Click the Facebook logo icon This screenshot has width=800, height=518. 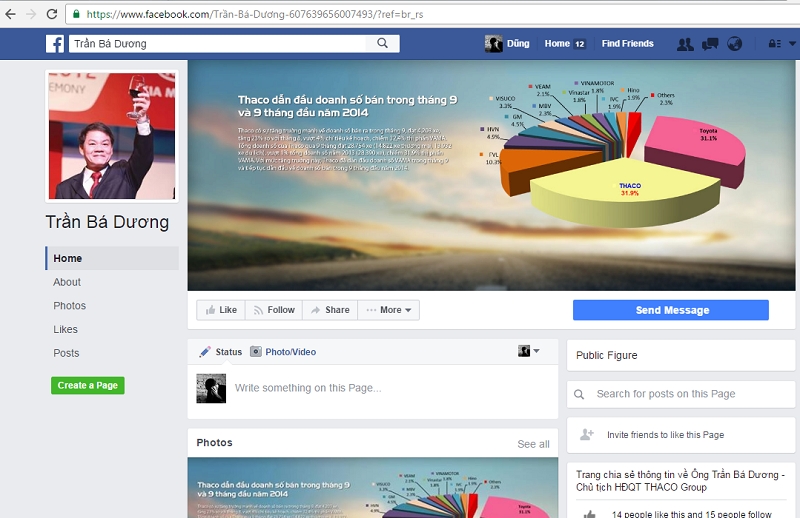(55, 44)
